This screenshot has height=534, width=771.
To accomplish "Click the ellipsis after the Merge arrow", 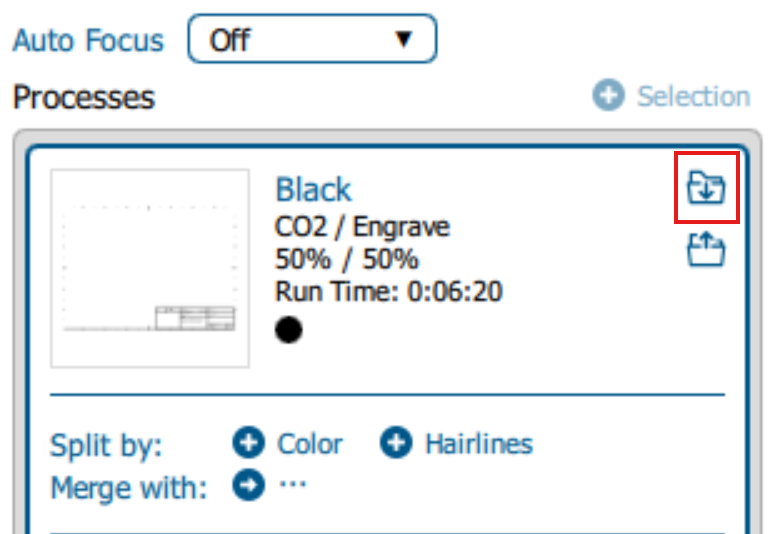I will [x=293, y=484].
